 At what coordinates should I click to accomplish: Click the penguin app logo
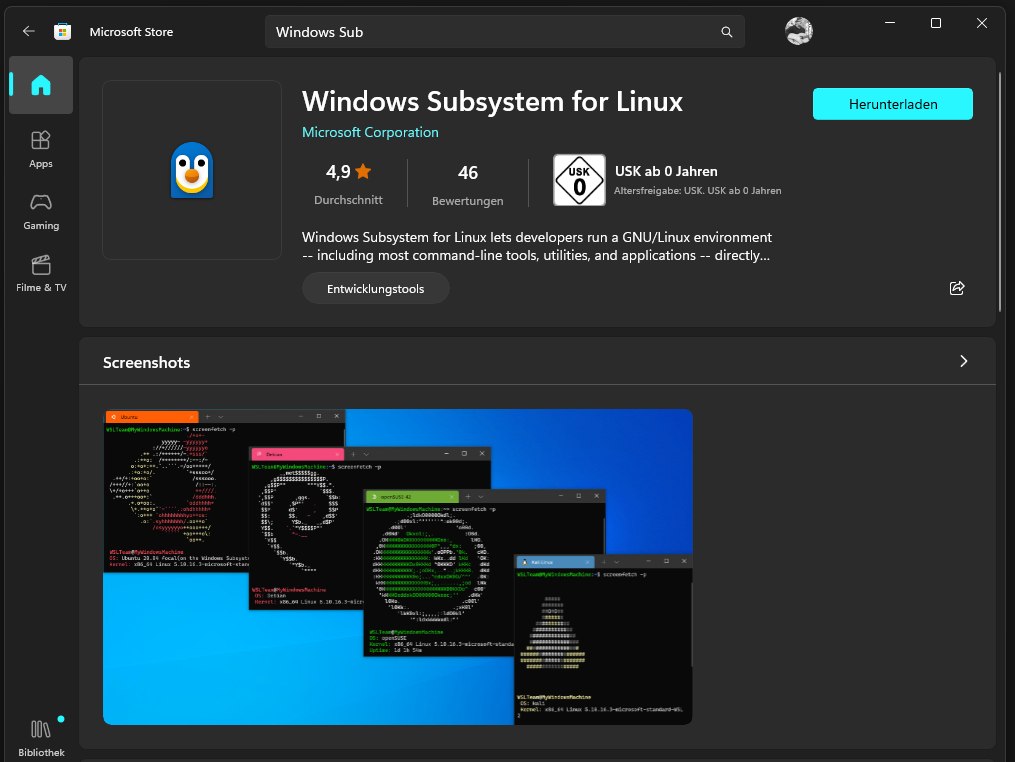[192, 170]
